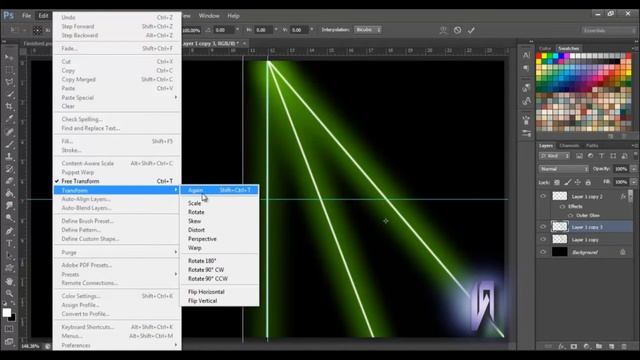The image size is (640, 360).
Task: Select the Zoom tool
Action: tap(9, 293)
